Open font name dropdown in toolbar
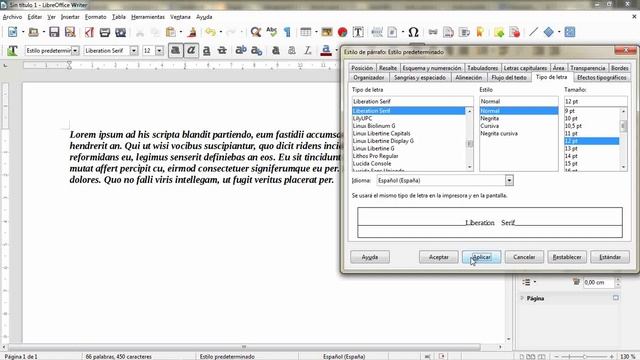Viewport: 640px width, 360px height. 134,51
